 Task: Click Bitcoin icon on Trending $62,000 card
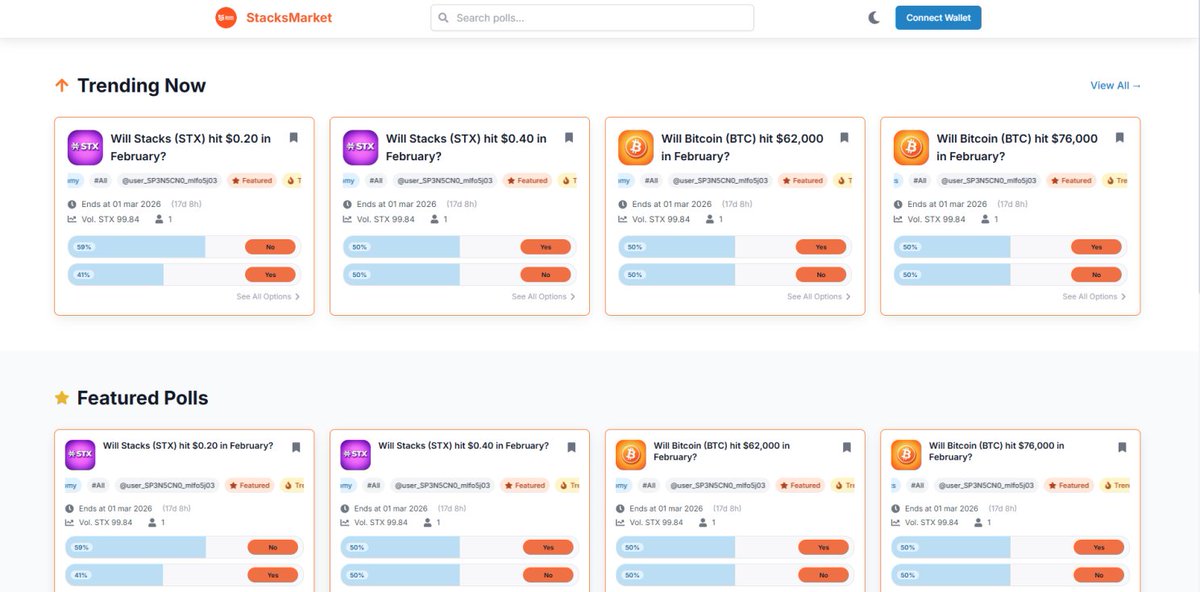[x=636, y=147]
